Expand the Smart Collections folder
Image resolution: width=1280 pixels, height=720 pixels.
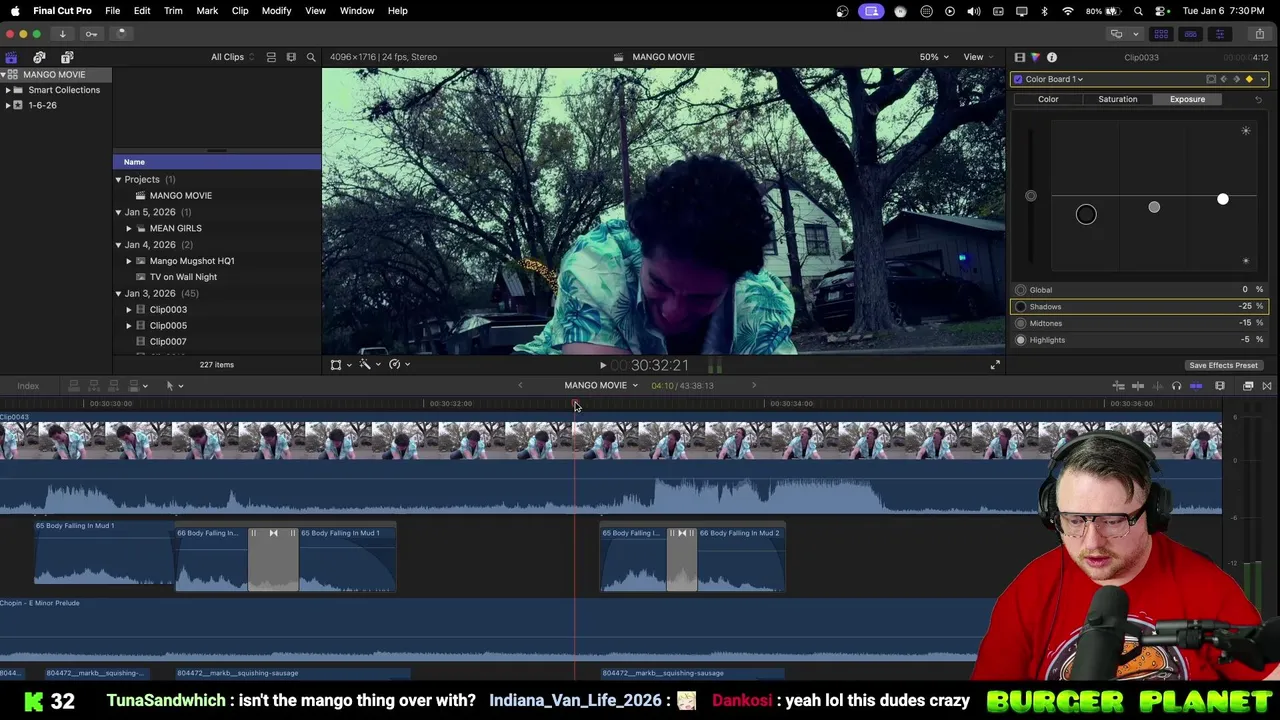coord(8,90)
